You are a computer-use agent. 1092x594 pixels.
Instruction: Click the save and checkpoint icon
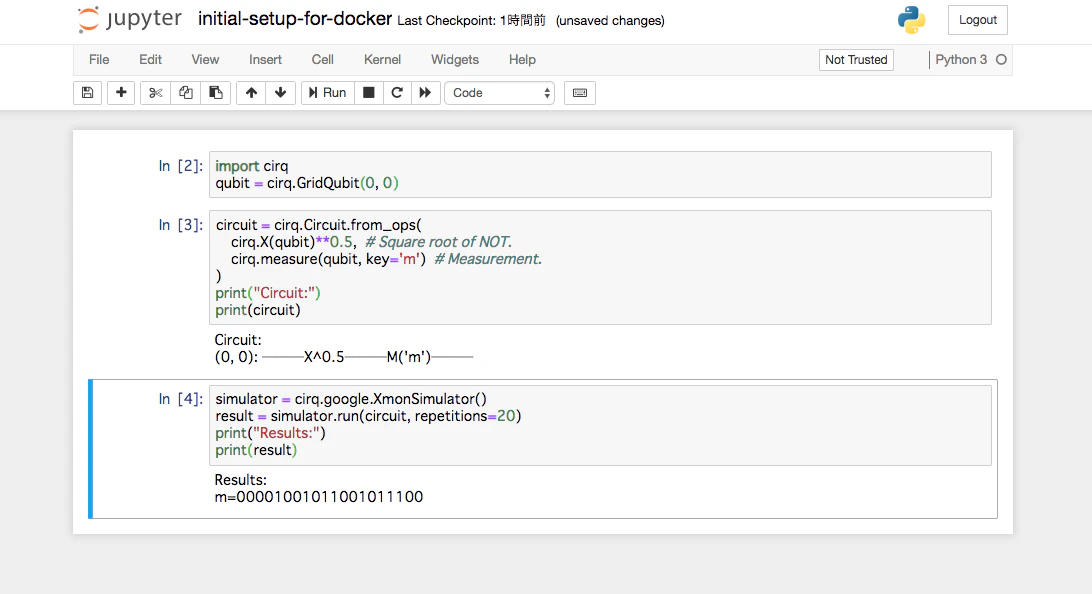(88, 93)
